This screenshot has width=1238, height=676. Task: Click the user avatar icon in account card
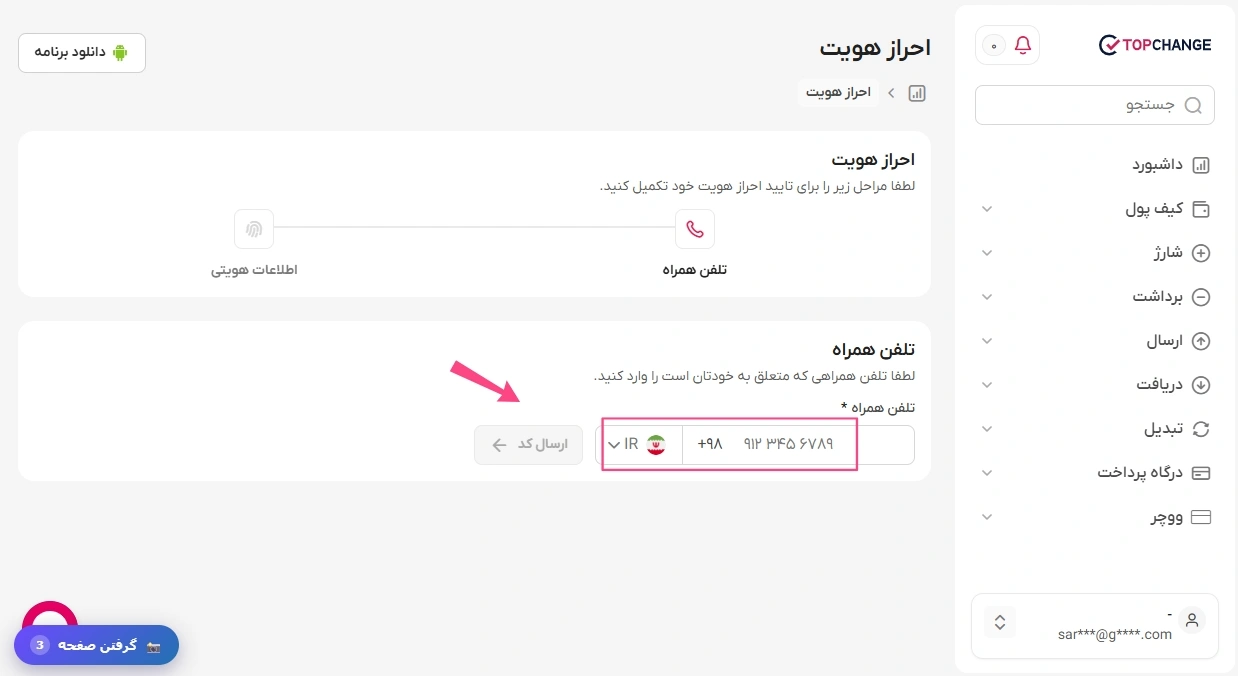1191,620
